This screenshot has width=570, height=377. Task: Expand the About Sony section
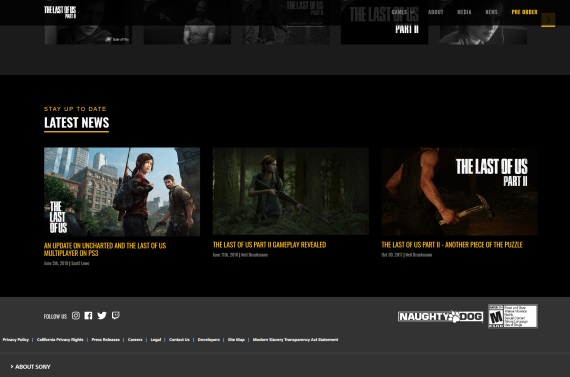tap(31, 367)
